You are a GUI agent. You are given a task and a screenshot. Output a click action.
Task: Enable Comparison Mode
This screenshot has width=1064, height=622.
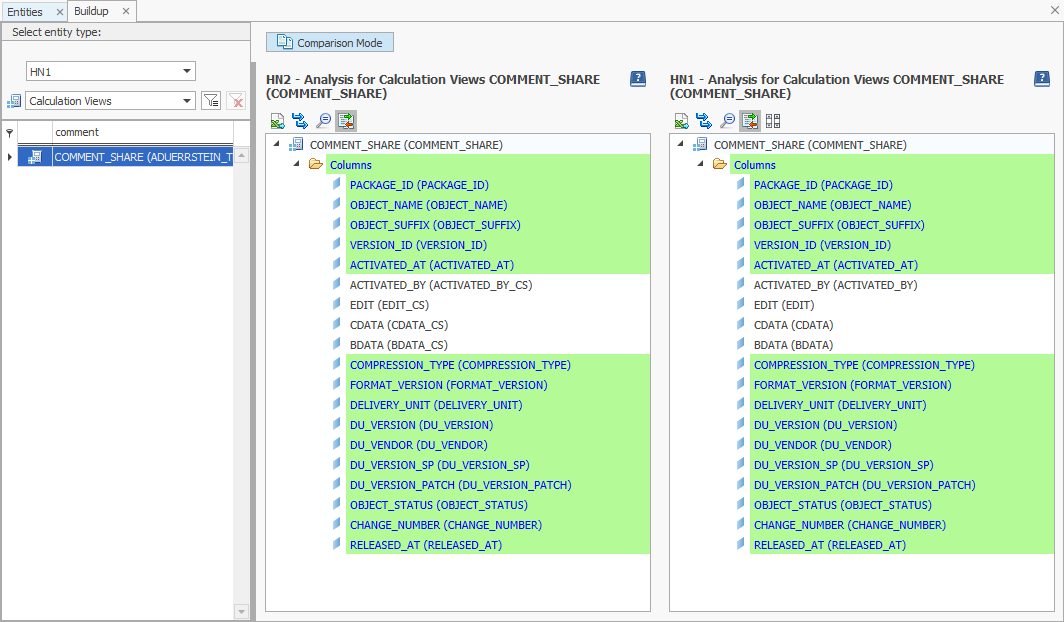tap(329, 42)
